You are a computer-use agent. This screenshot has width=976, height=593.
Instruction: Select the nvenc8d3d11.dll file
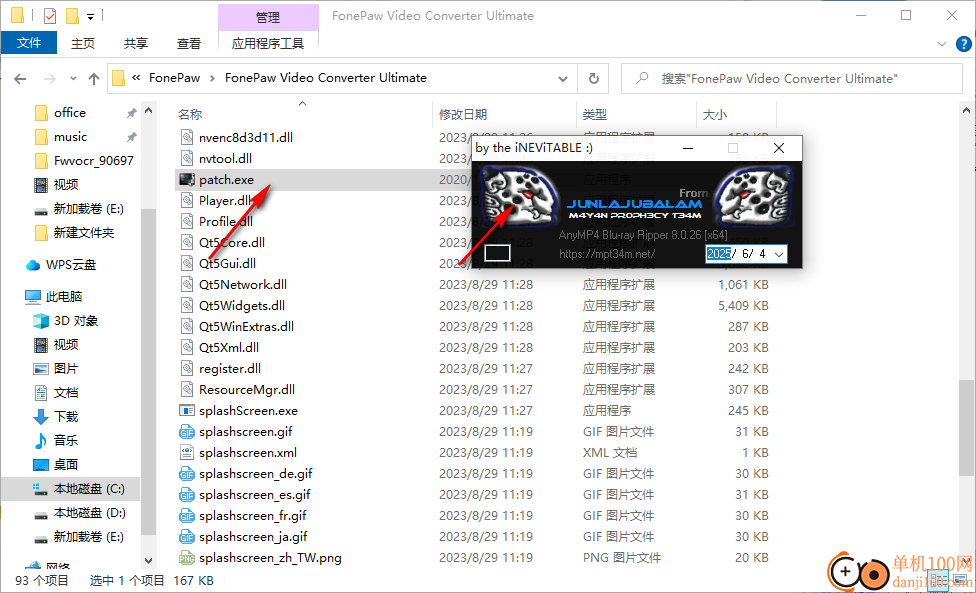pyautogui.click(x=246, y=138)
